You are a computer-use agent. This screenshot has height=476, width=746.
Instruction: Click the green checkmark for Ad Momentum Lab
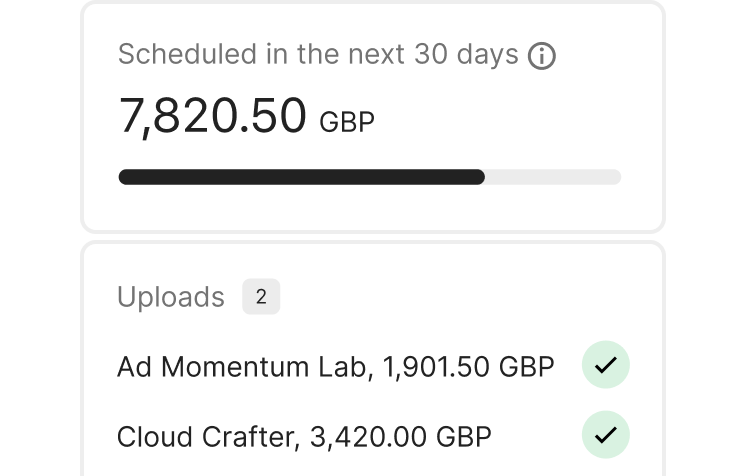click(x=605, y=366)
